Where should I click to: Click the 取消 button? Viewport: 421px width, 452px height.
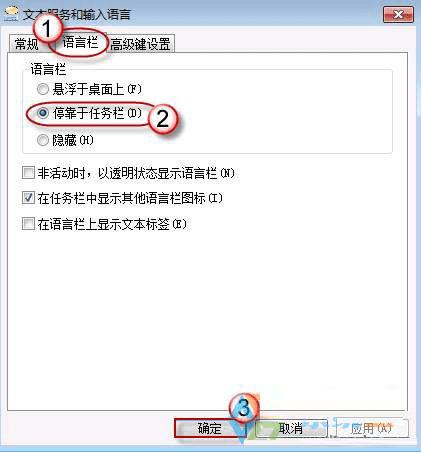click(291, 428)
